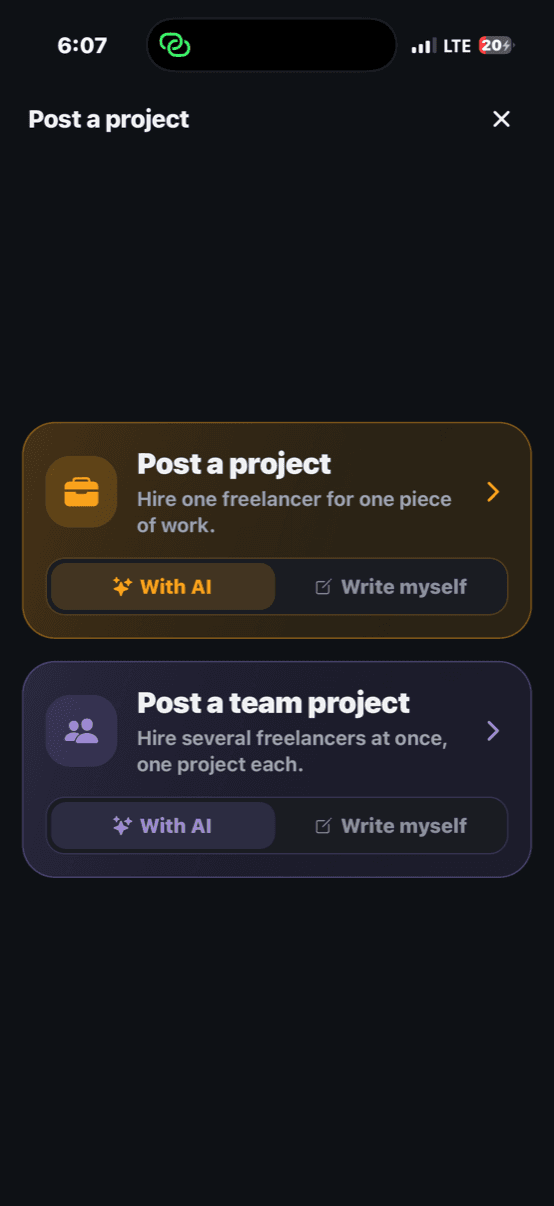Tap the Post a team project title
The height and width of the screenshot is (1206, 554).
tap(273, 703)
